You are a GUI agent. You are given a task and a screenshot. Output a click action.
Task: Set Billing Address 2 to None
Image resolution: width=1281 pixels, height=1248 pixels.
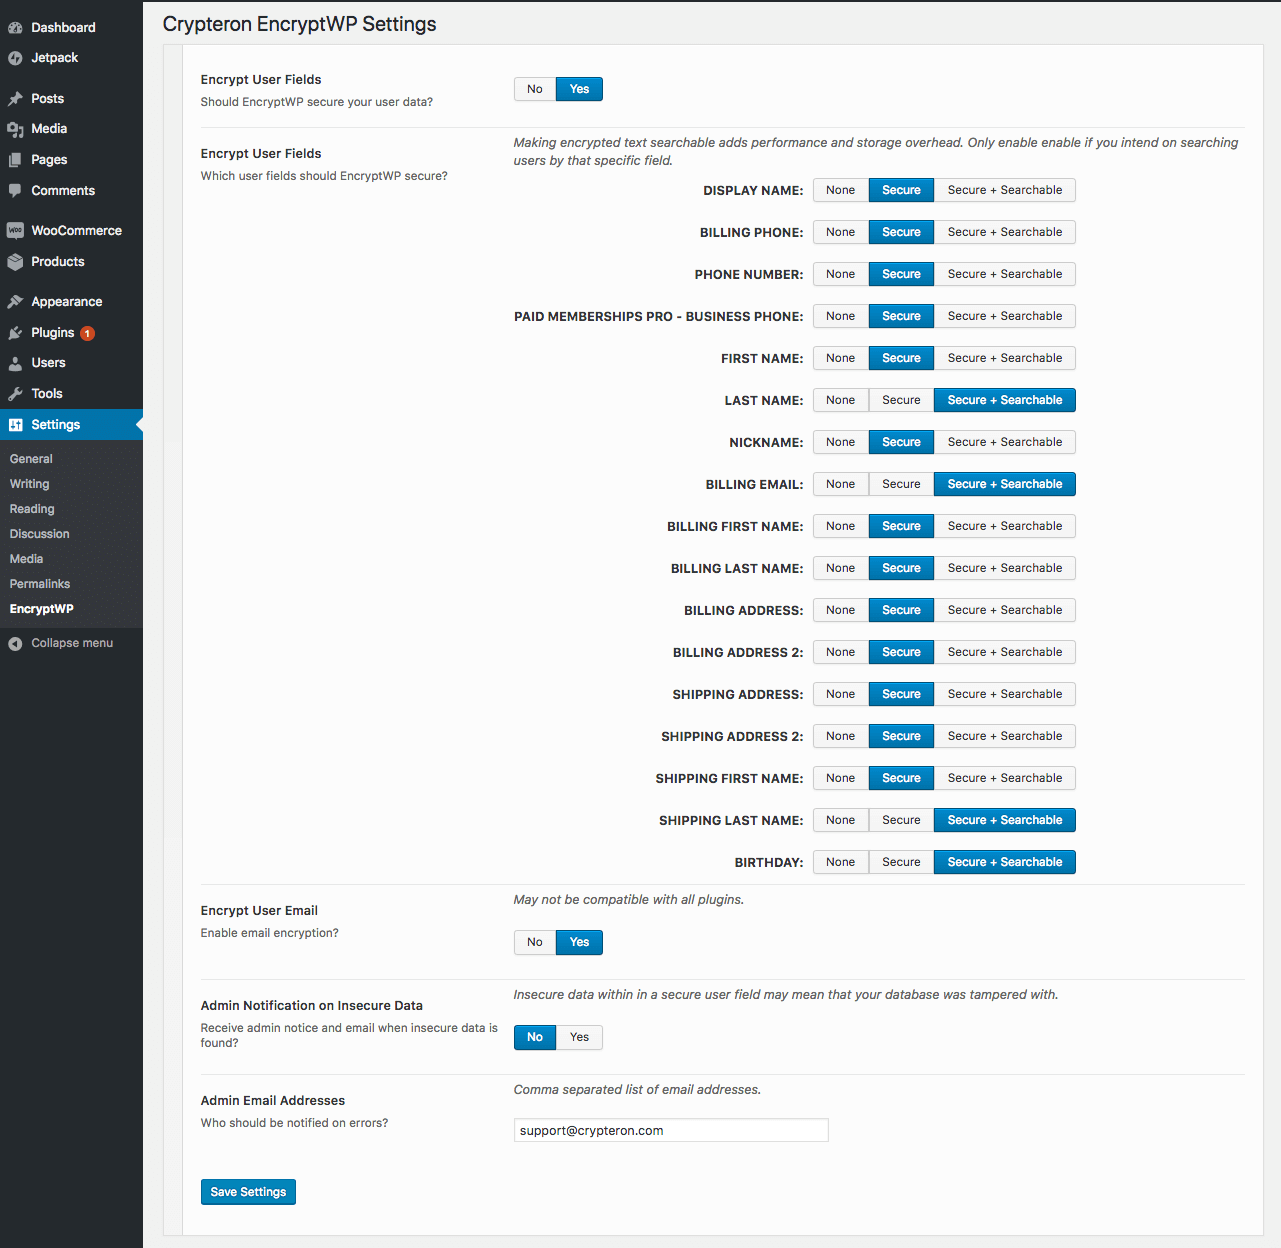(840, 652)
